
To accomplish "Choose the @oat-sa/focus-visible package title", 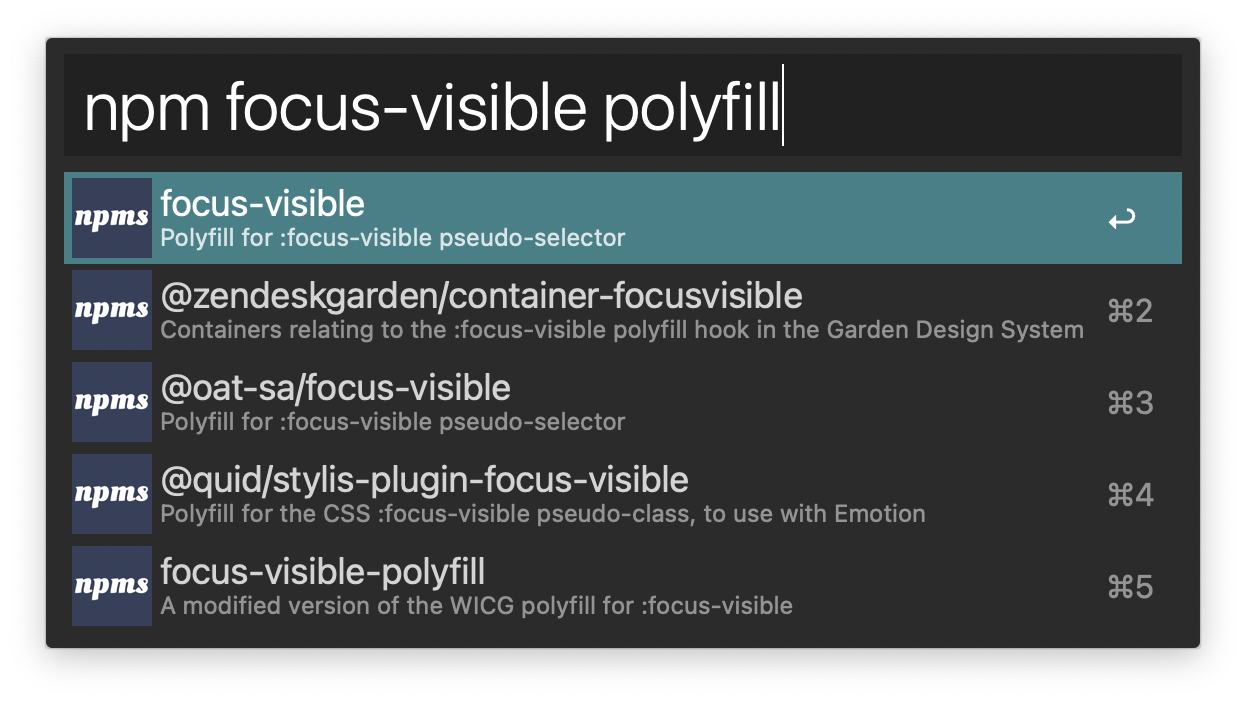I will tap(335, 388).
